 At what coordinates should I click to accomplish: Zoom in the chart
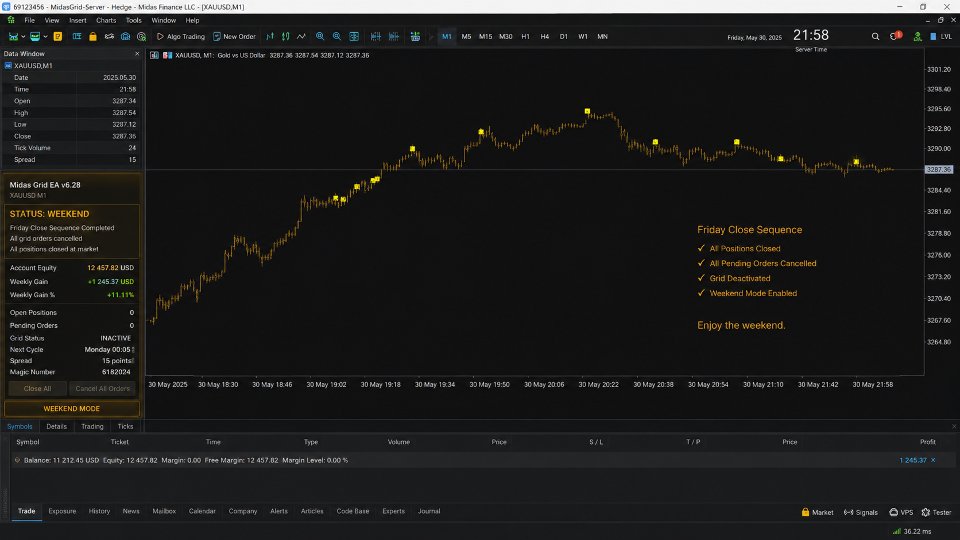[x=320, y=37]
